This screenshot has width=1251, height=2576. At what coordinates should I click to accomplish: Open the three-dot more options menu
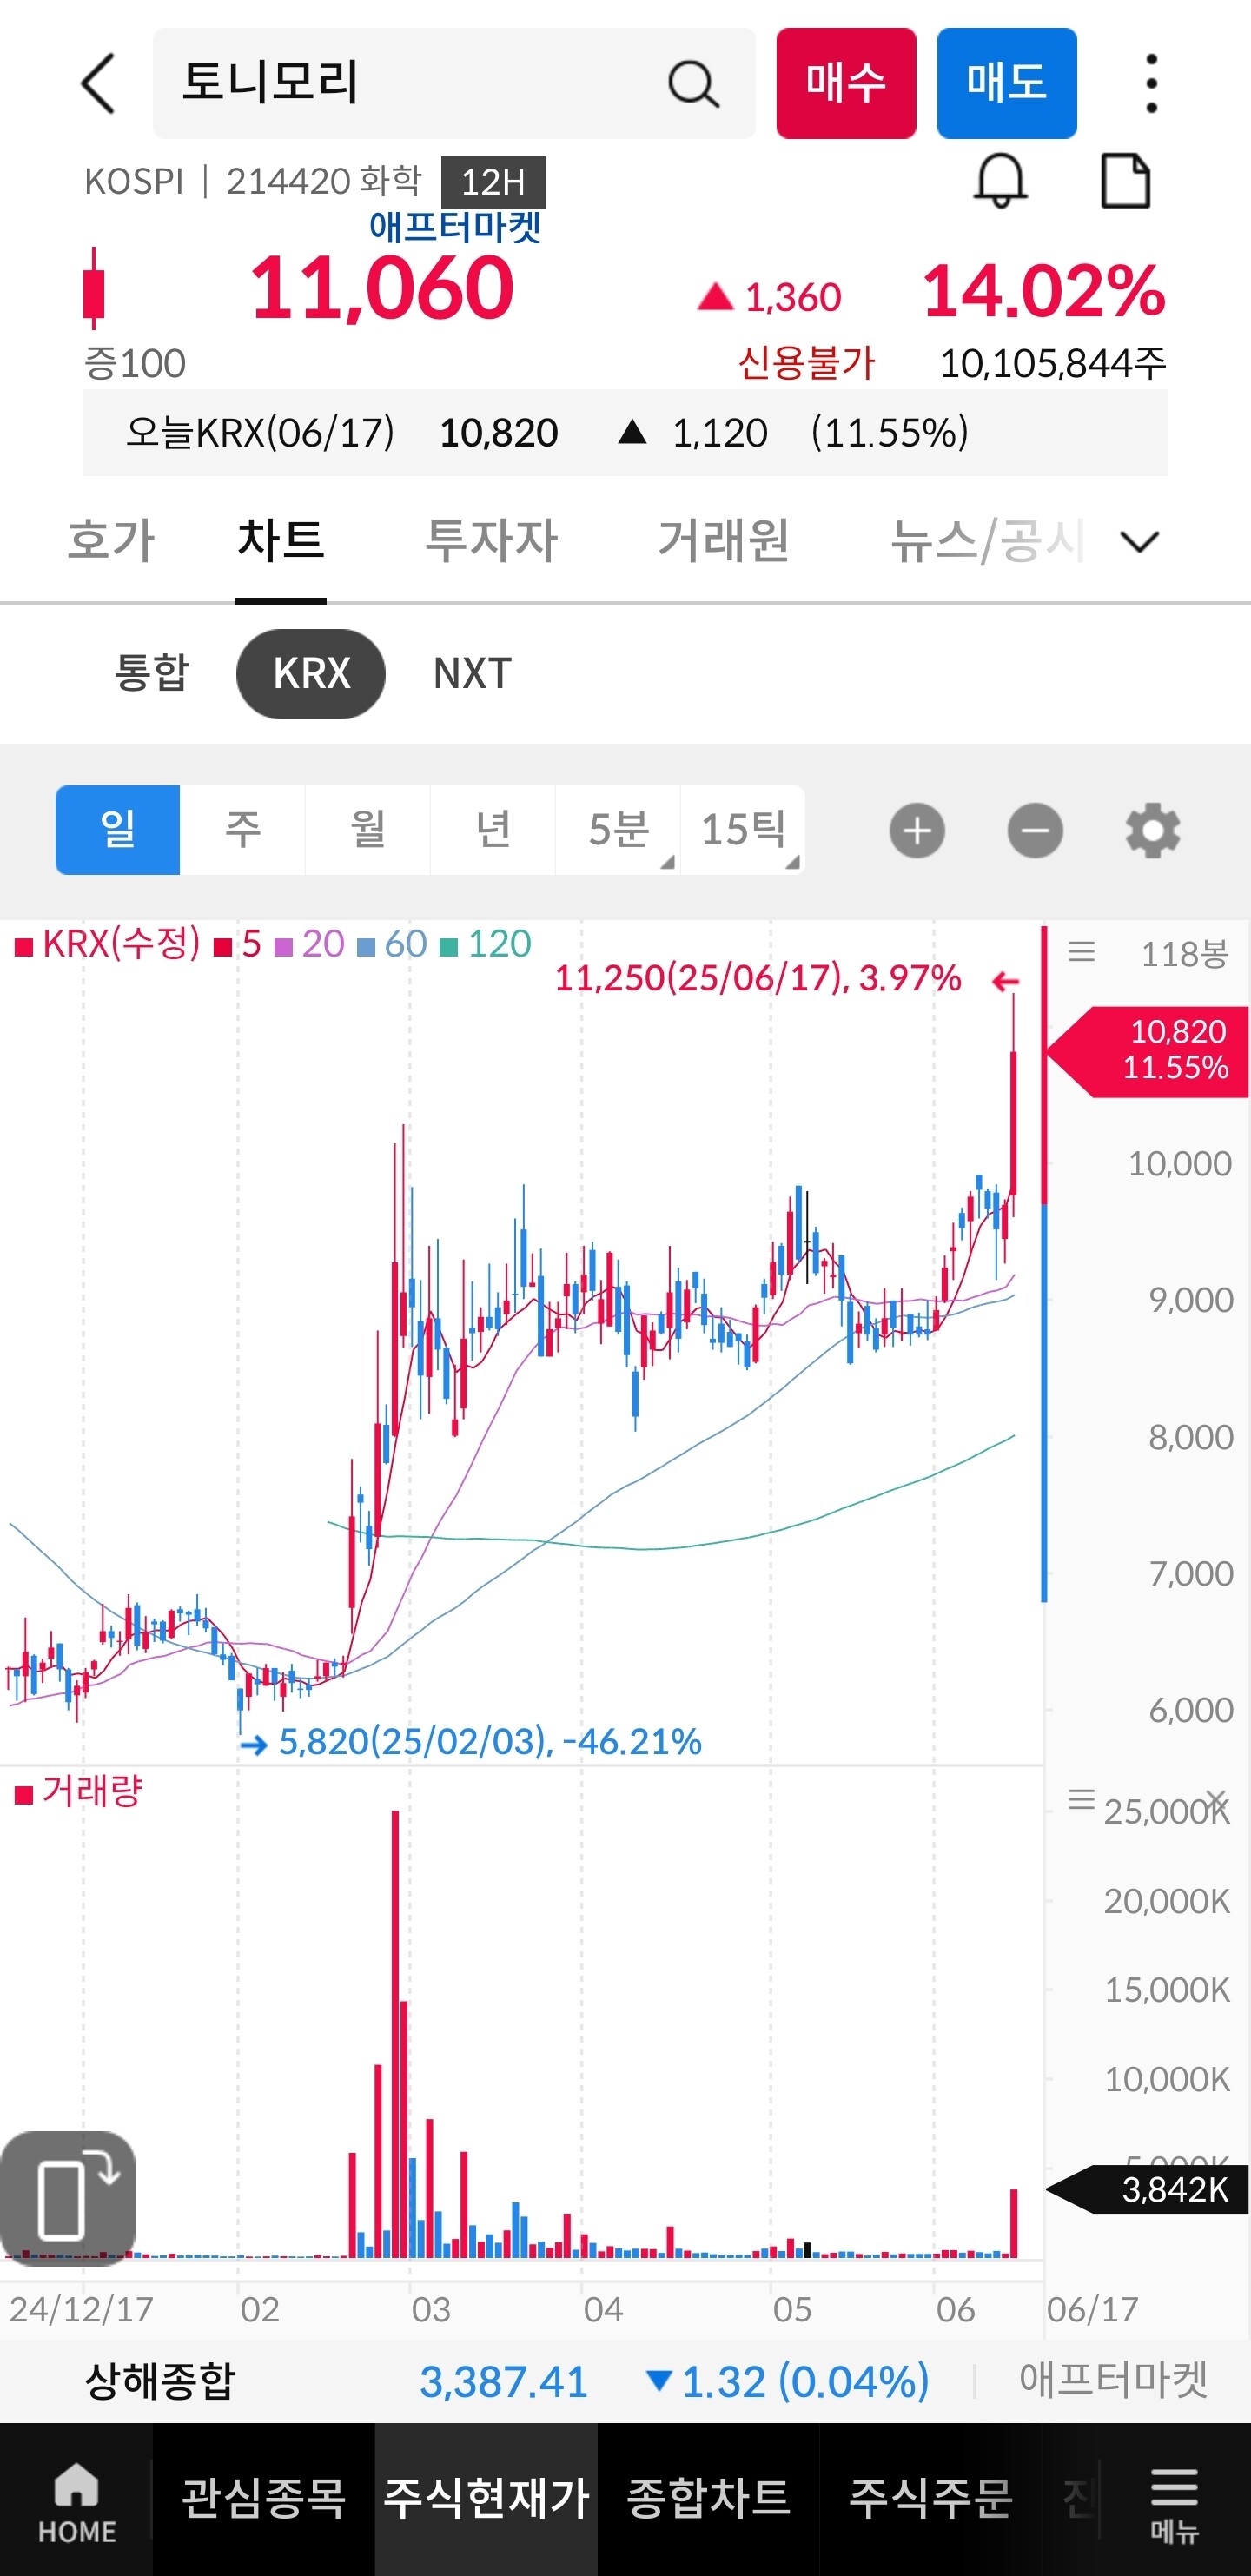(1151, 83)
